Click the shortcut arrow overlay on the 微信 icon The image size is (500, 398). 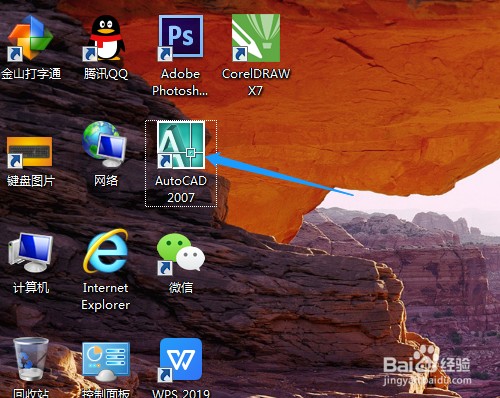click(165, 268)
